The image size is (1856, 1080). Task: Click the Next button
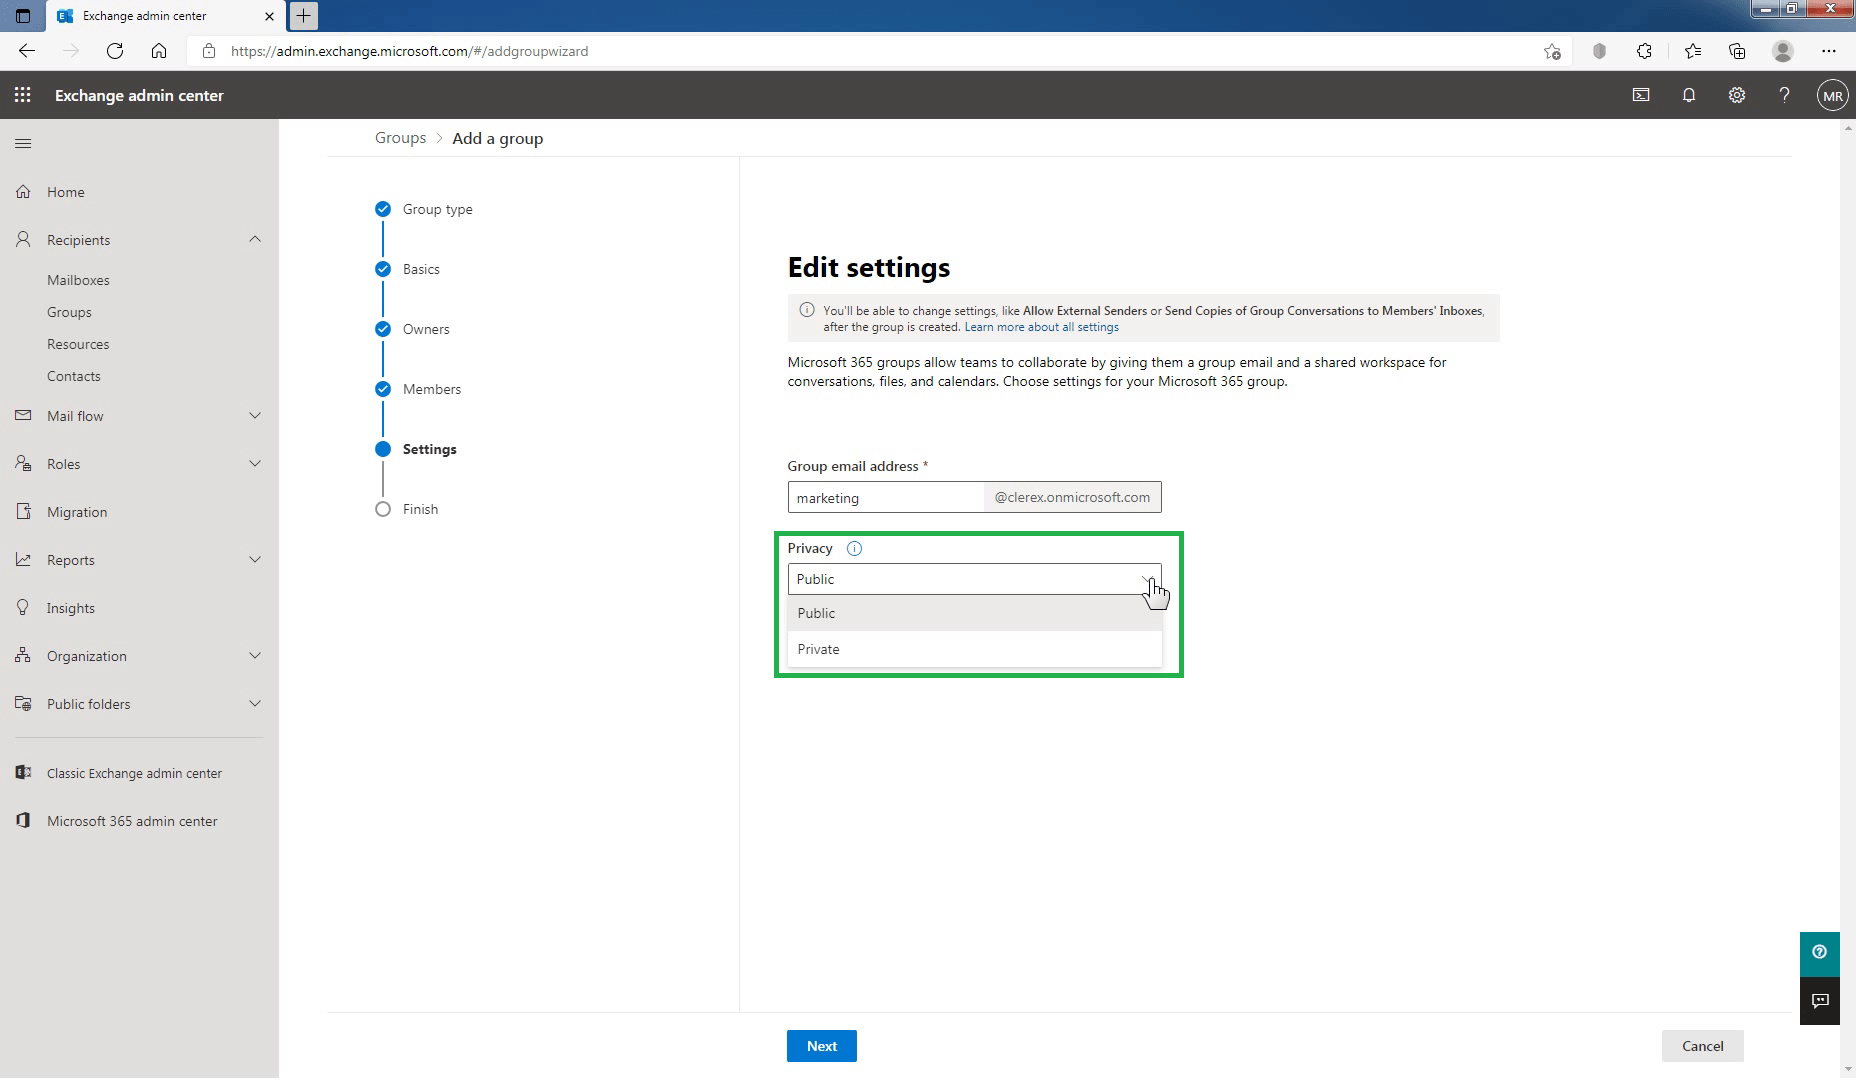[821, 1045]
